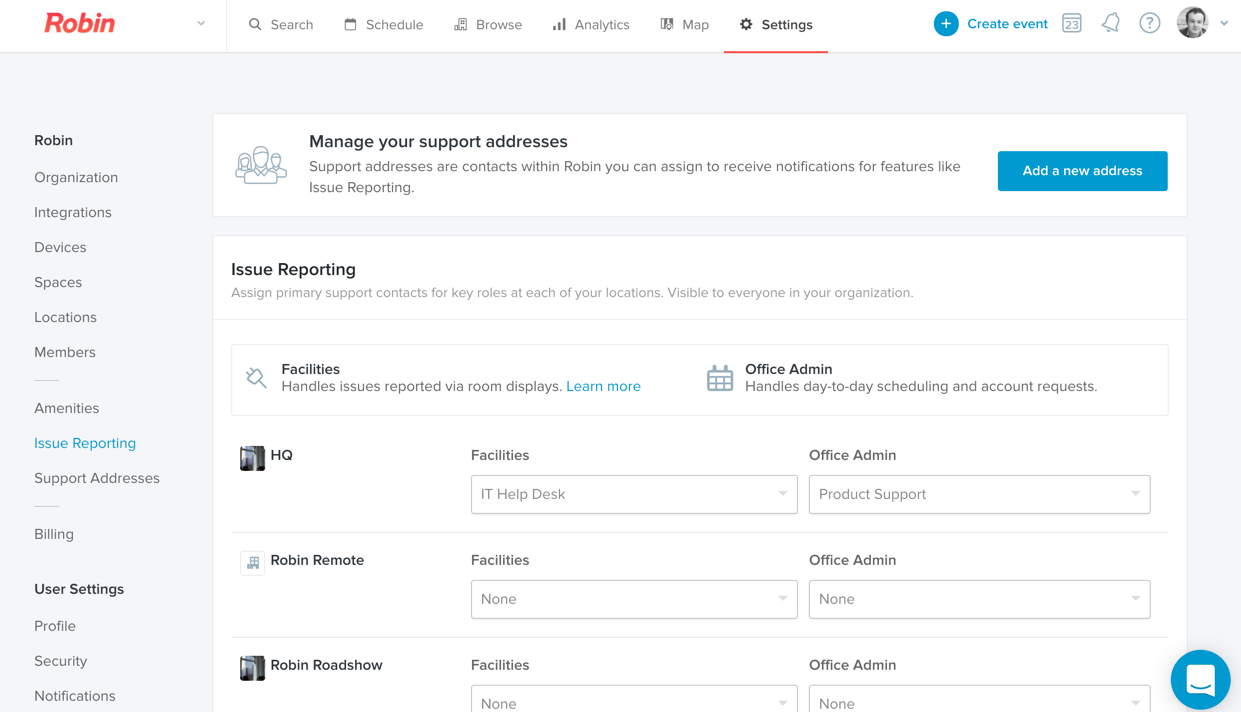Click the blue plus Create event icon
Image resolution: width=1241 pixels, height=712 pixels.
[946, 24]
